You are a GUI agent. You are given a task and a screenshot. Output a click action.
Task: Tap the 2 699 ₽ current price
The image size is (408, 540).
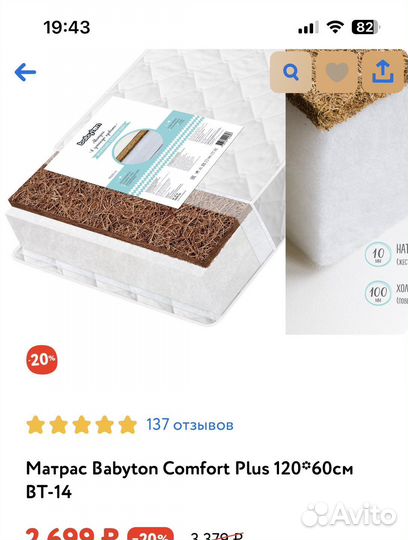tap(72, 534)
